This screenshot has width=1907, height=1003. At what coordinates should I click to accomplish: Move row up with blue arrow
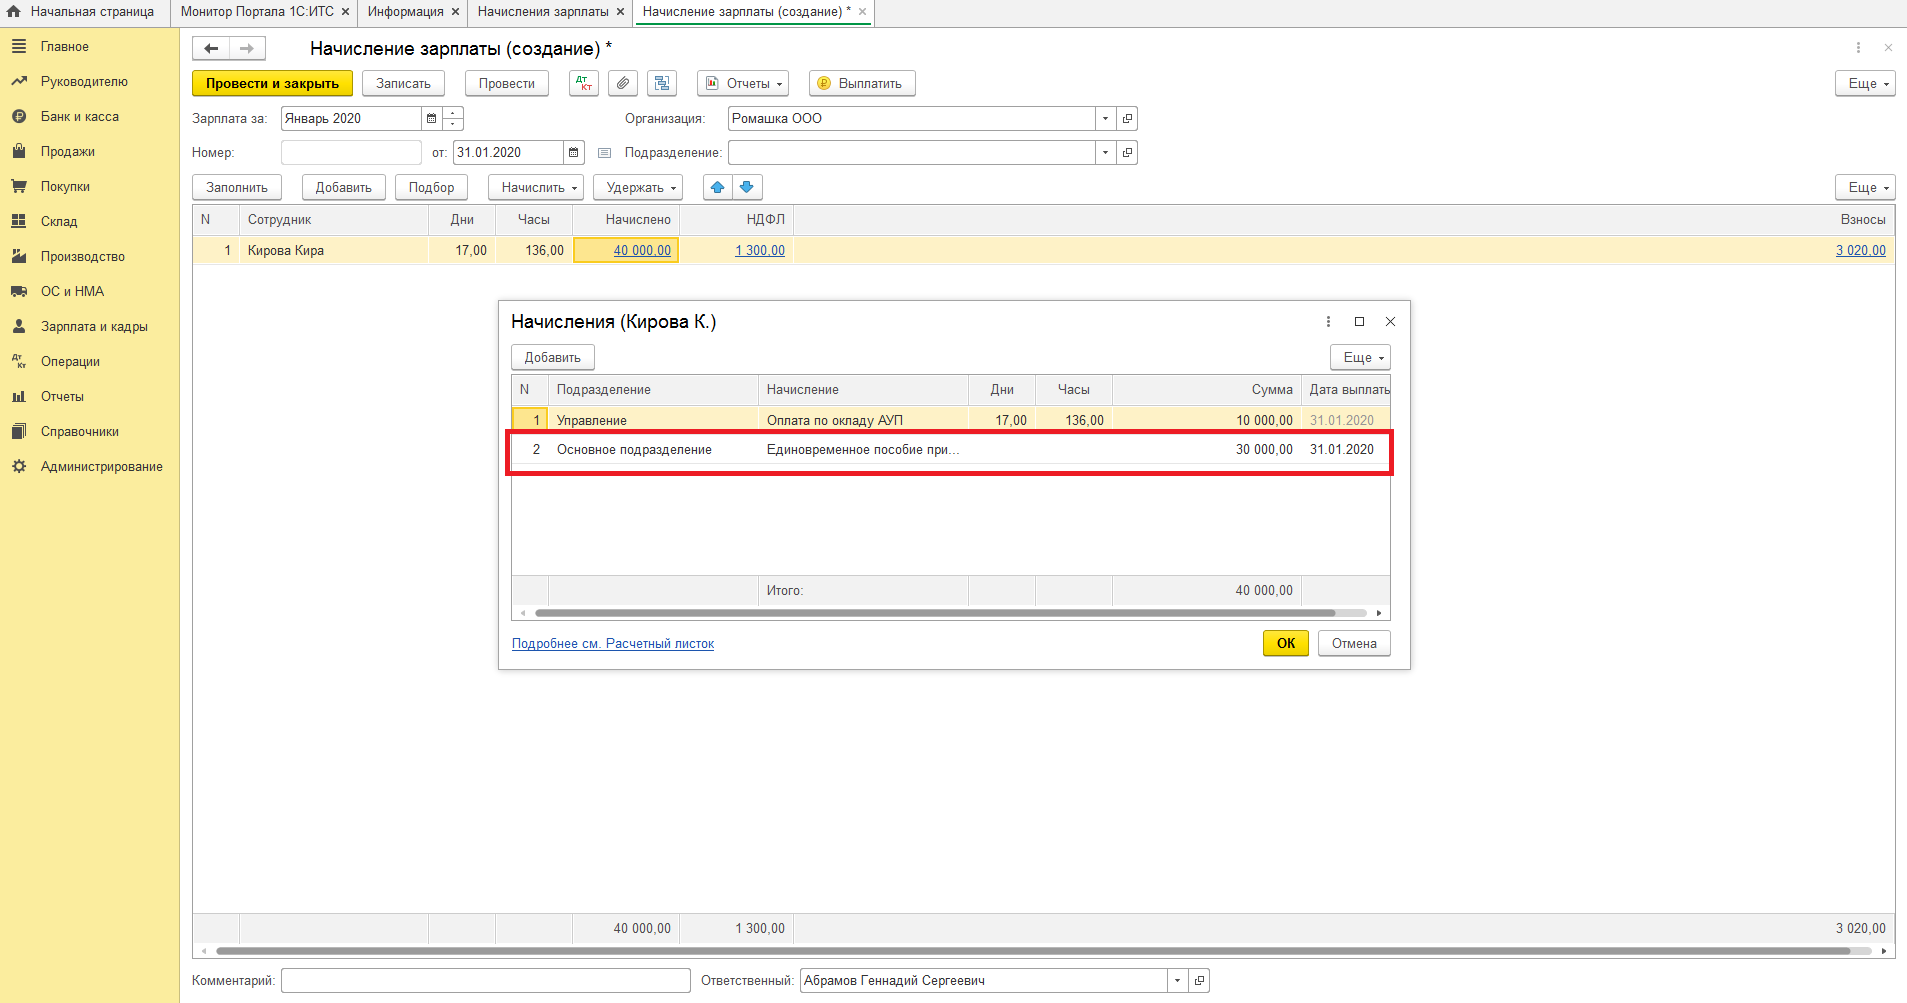click(x=718, y=188)
